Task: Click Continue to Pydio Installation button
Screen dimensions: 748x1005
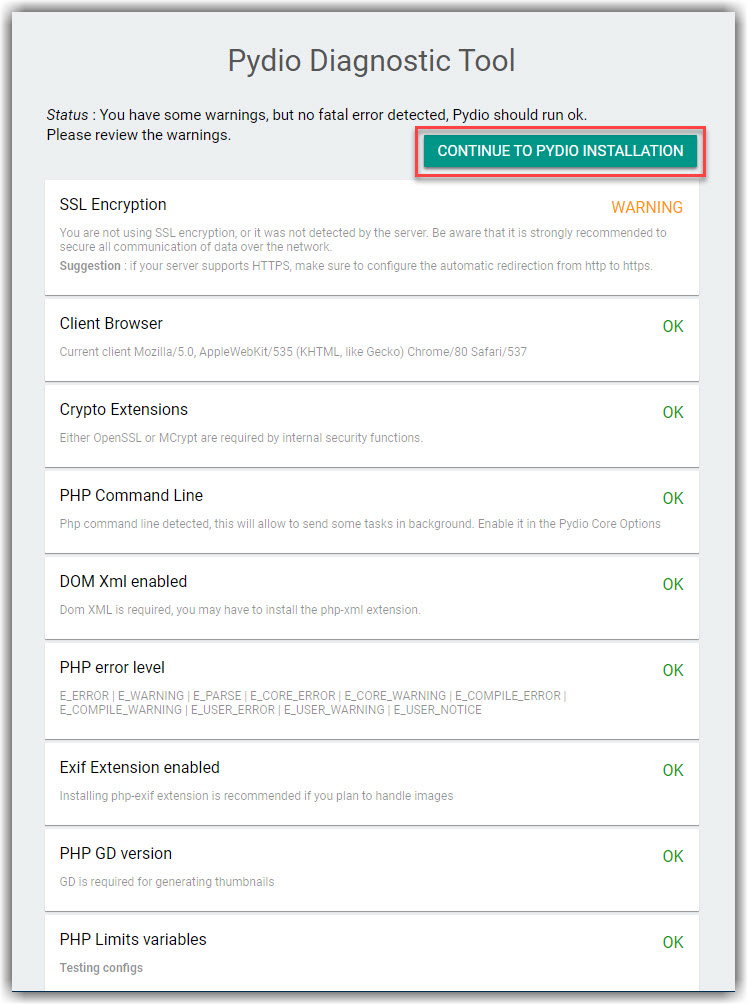Action: click(560, 151)
